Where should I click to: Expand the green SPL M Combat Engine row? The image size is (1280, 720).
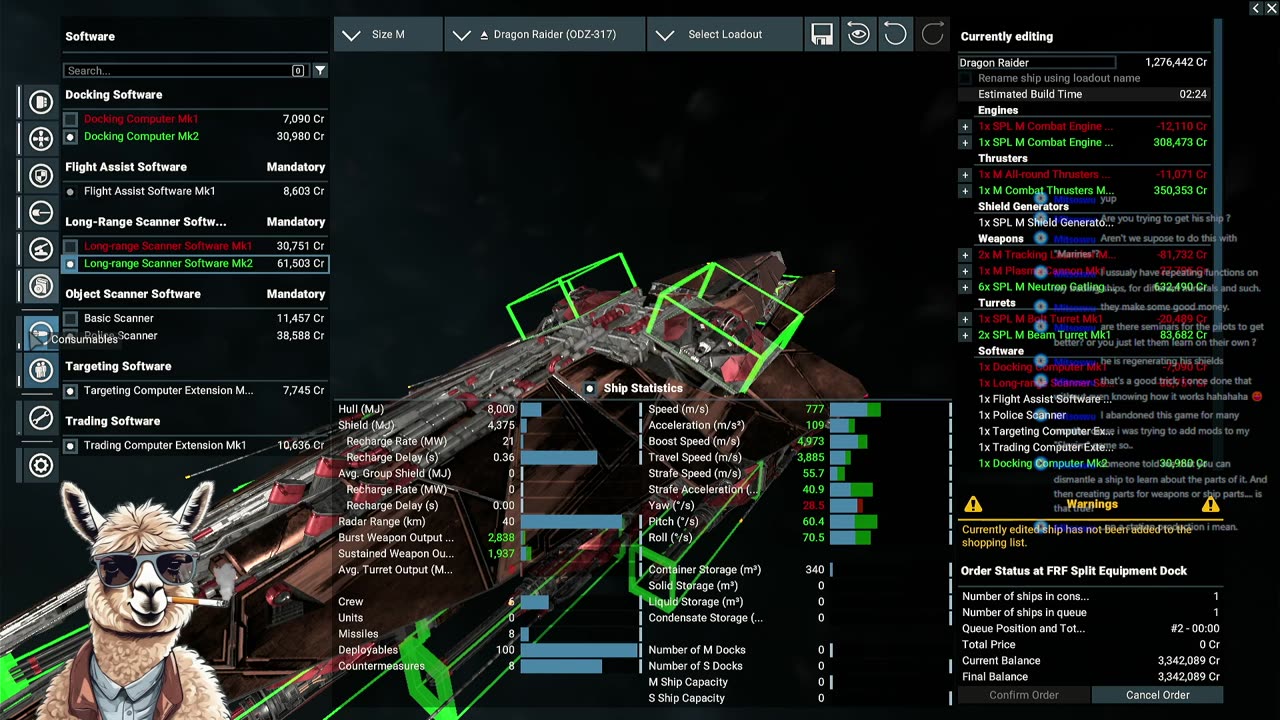click(x=965, y=143)
